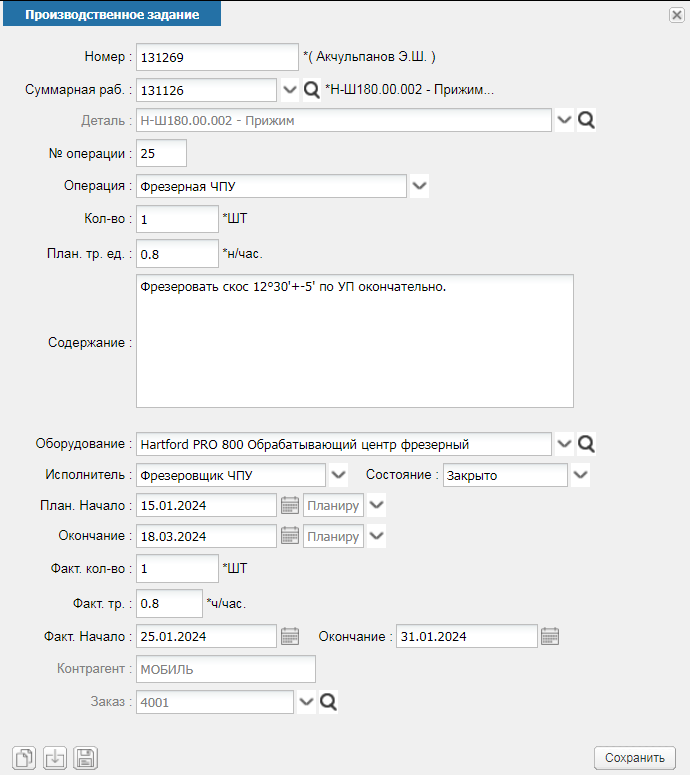Focus the Кол-во input field
This screenshot has width=690, height=775.
point(177,219)
